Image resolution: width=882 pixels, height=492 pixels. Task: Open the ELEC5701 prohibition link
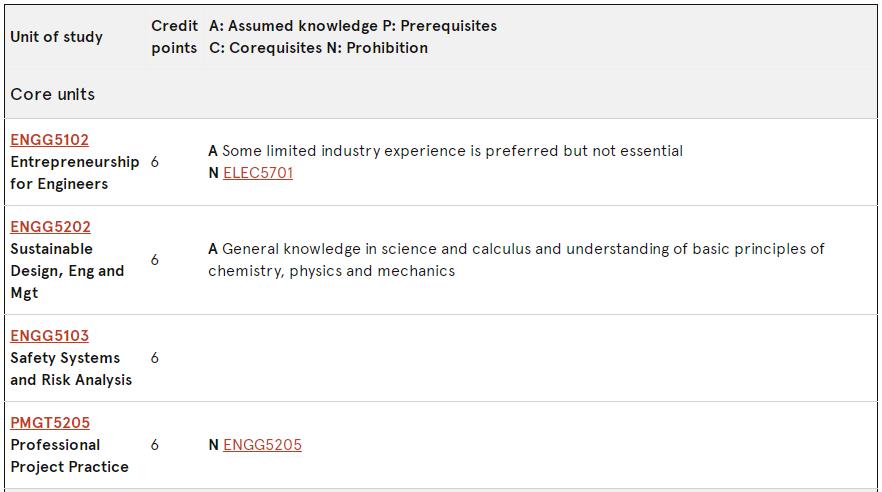(258, 173)
